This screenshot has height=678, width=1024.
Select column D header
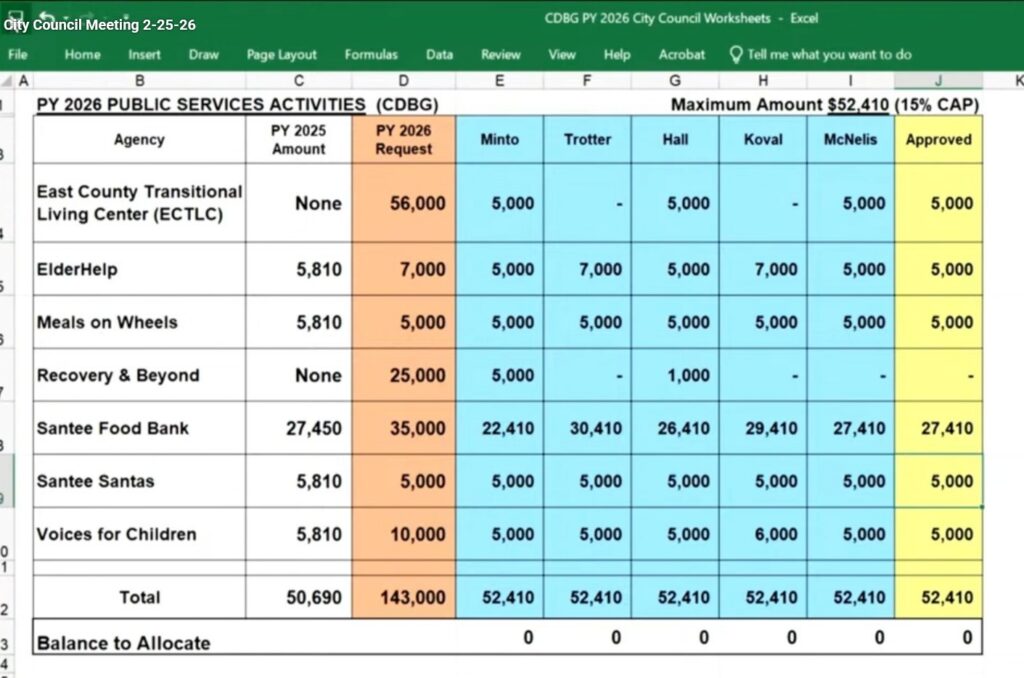pos(403,80)
